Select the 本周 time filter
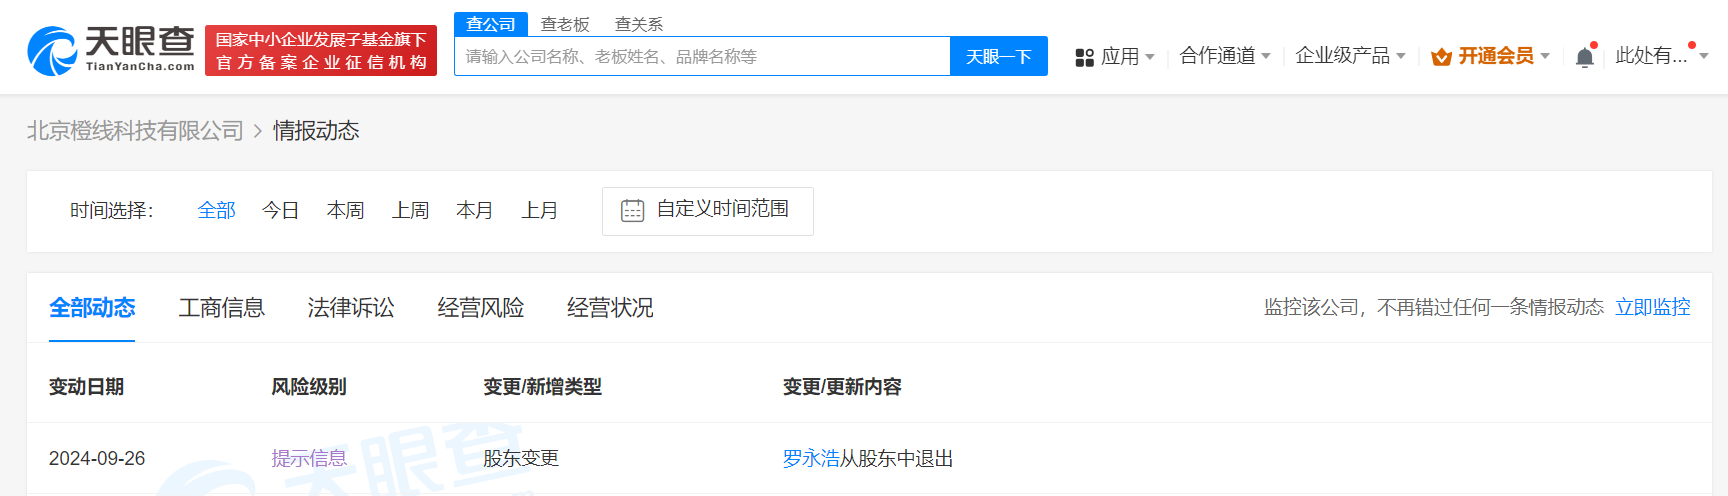This screenshot has width=1728, height=496. tap(346, 210)
